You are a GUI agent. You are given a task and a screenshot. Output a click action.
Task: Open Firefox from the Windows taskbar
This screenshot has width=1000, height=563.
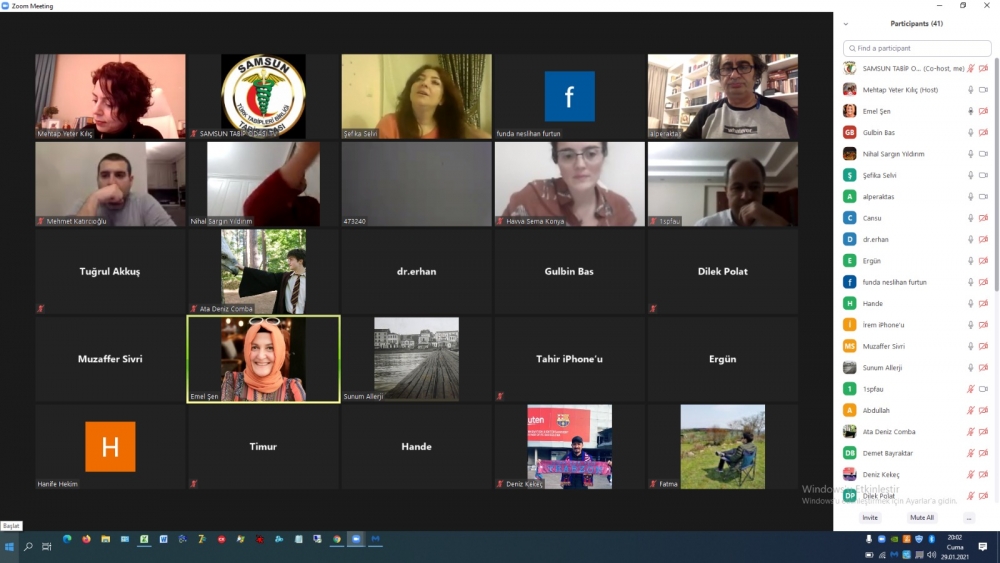[86, 539]
